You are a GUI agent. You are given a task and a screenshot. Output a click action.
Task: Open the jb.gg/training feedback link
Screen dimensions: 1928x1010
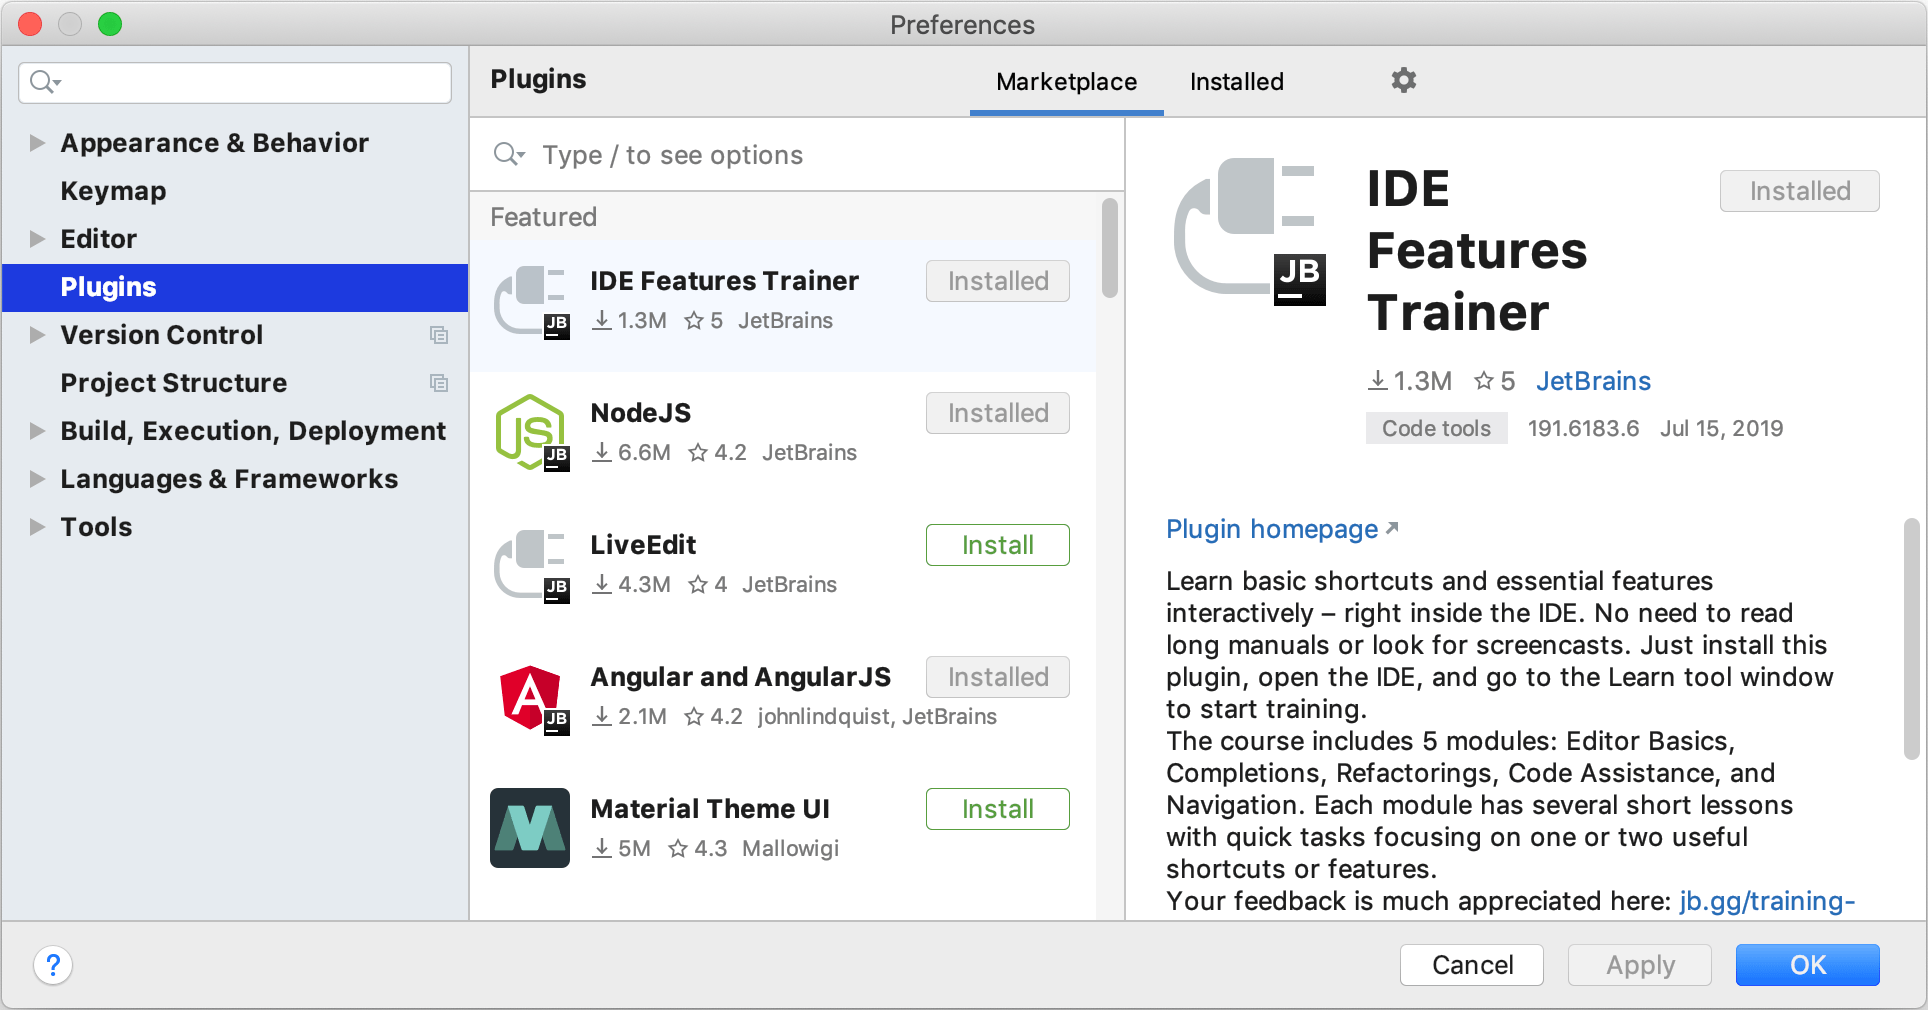[1767, 901]
